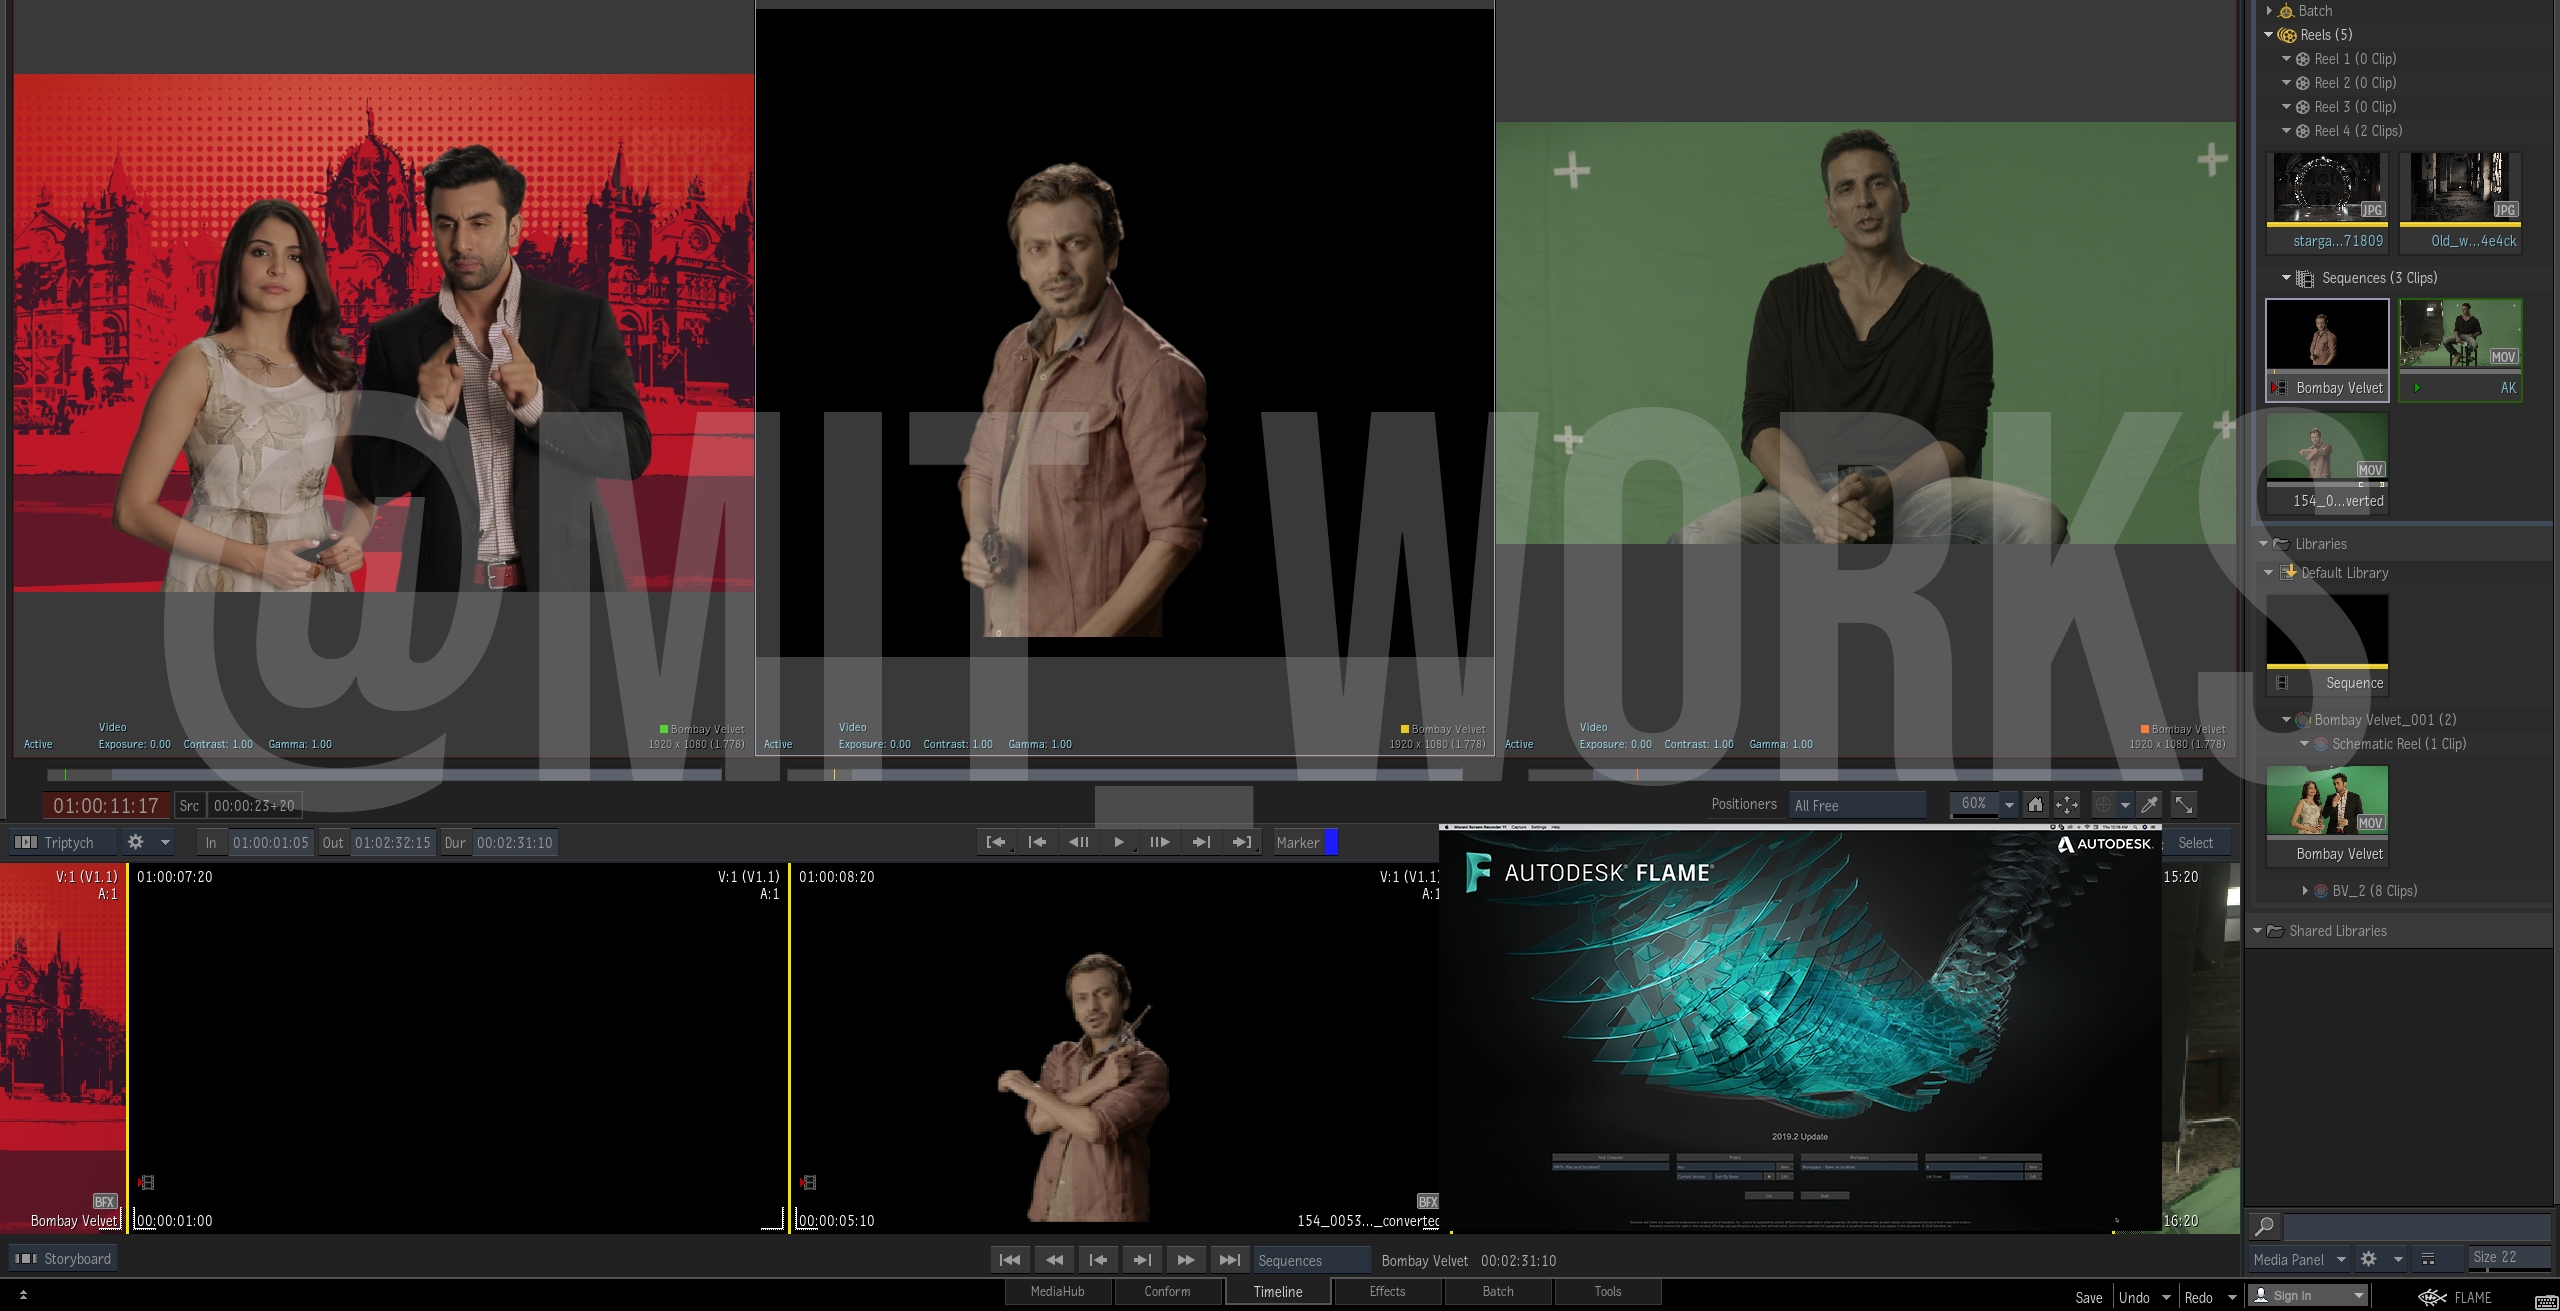Toggle the Storyboard view button
The image size is (2560, 1311).
click(64, 1259)
